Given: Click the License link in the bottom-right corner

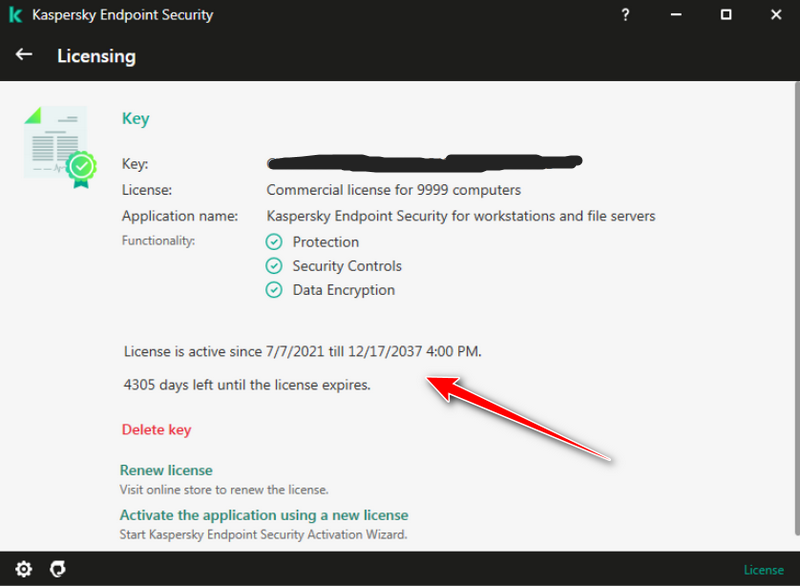Looking at the screenshot, I should (764, 570).
